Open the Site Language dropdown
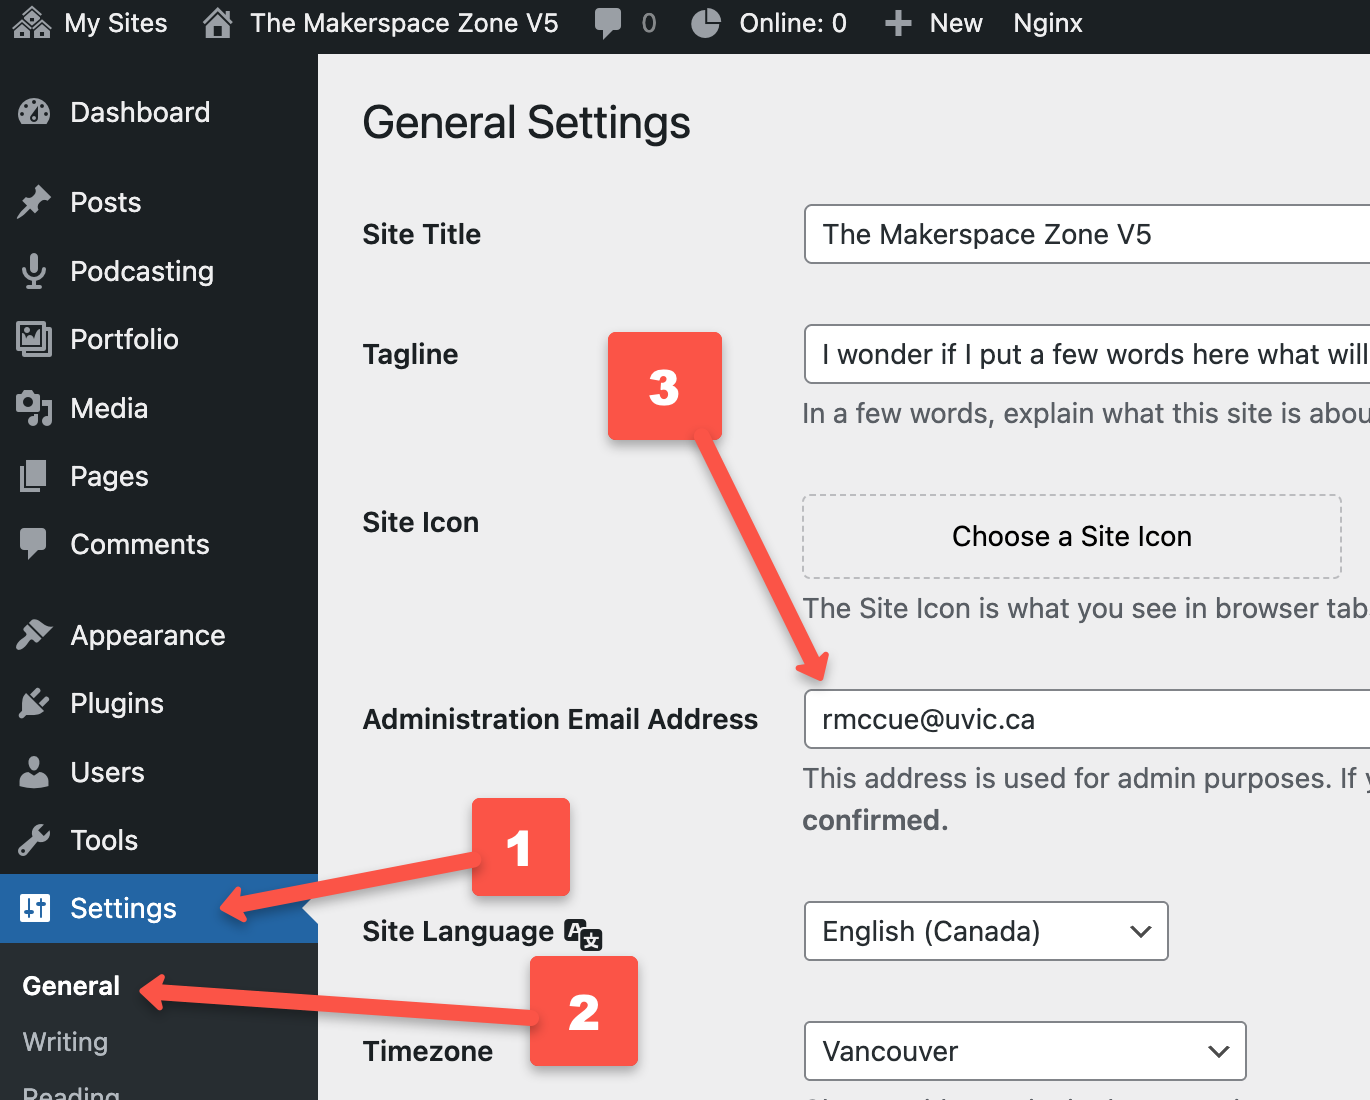Image resolution: width=1370 pixels, height=1100 pixels. [985, 931]
